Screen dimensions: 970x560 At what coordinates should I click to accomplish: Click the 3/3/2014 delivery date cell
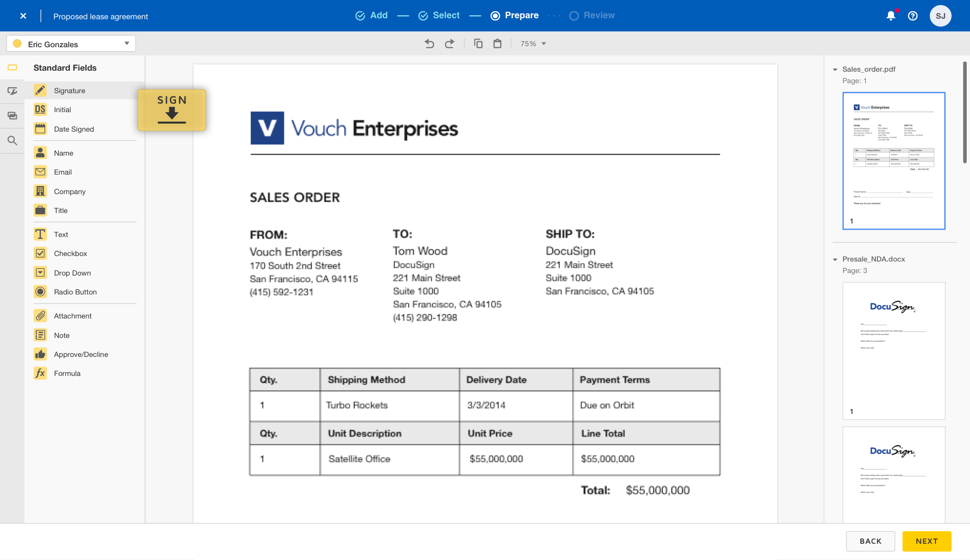coord(516,405)
